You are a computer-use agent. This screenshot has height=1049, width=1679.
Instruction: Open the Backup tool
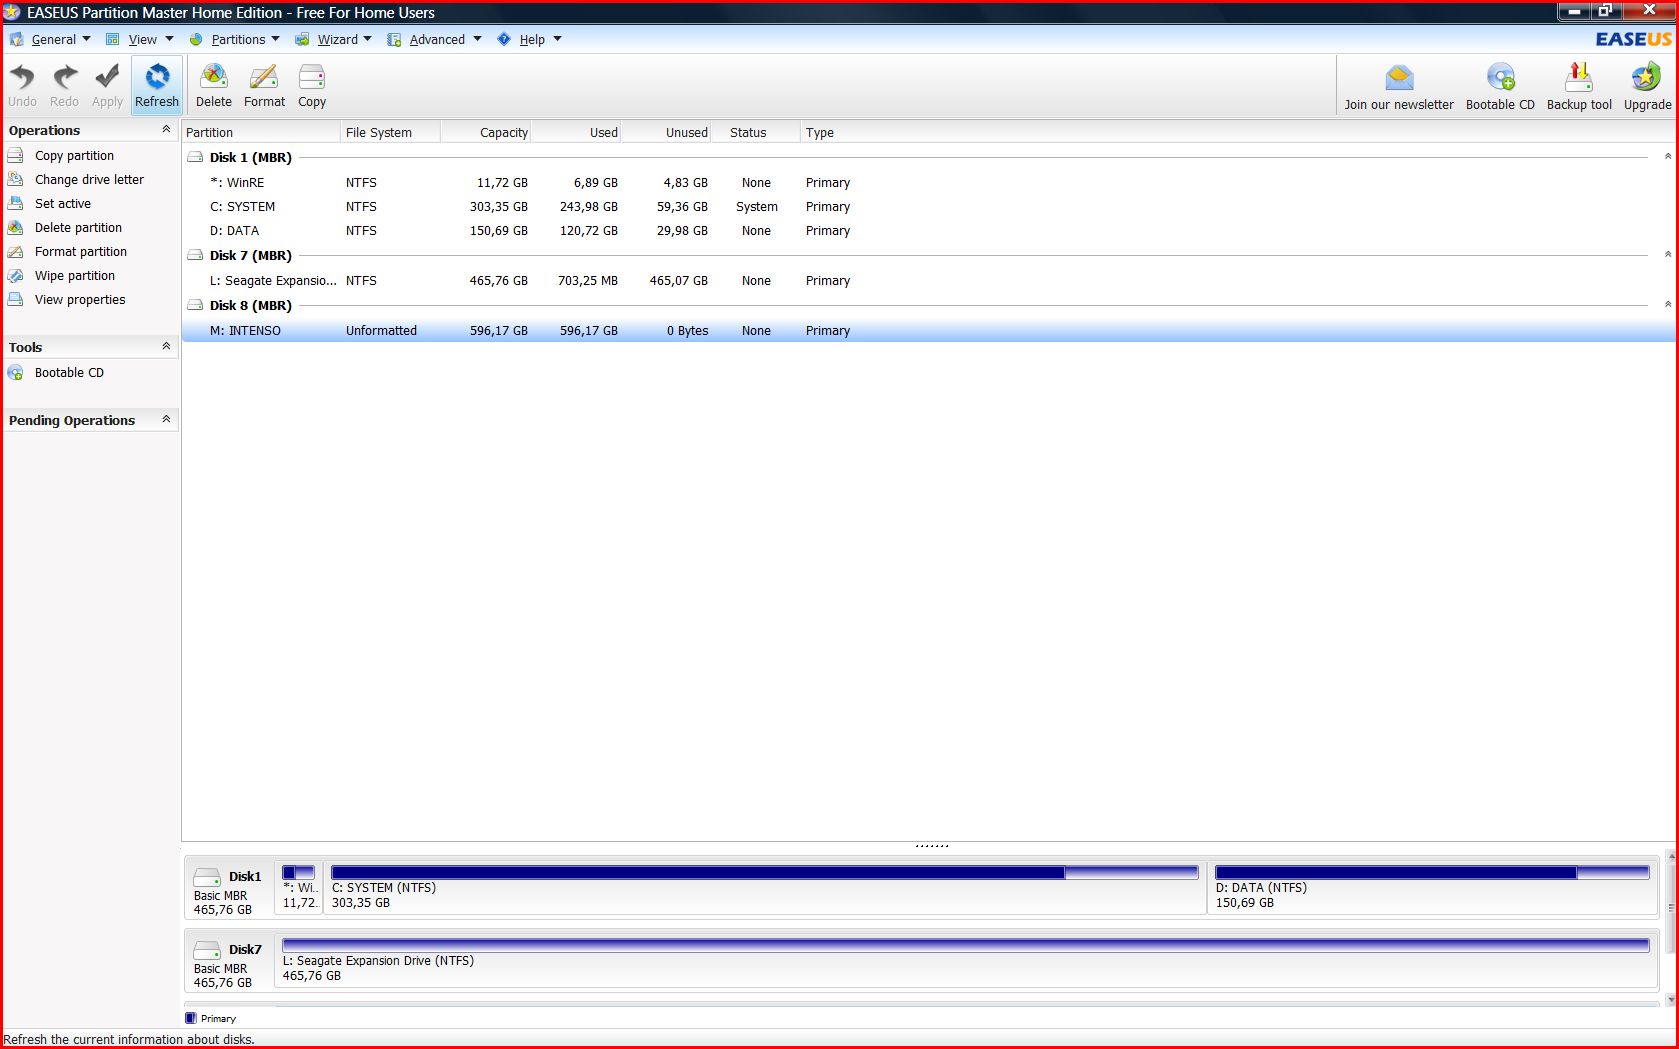point(1579,87)
